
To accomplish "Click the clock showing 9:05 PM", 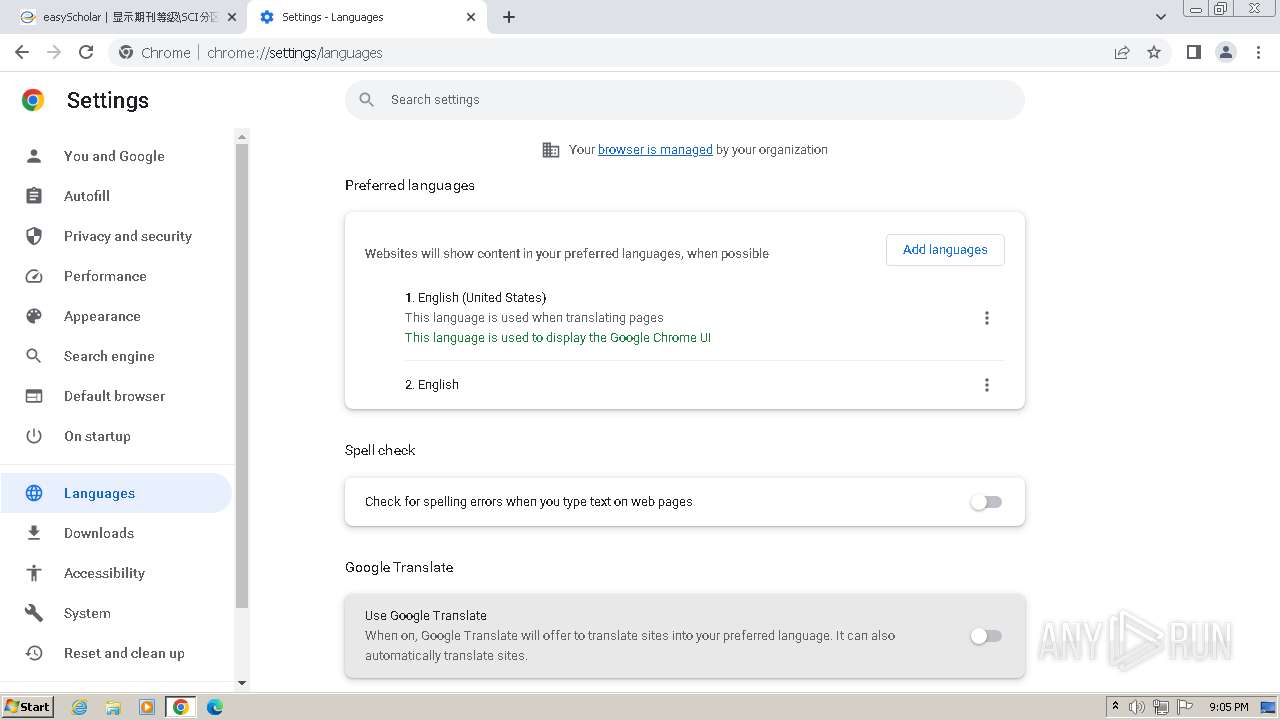I will tap(1228, 707).
